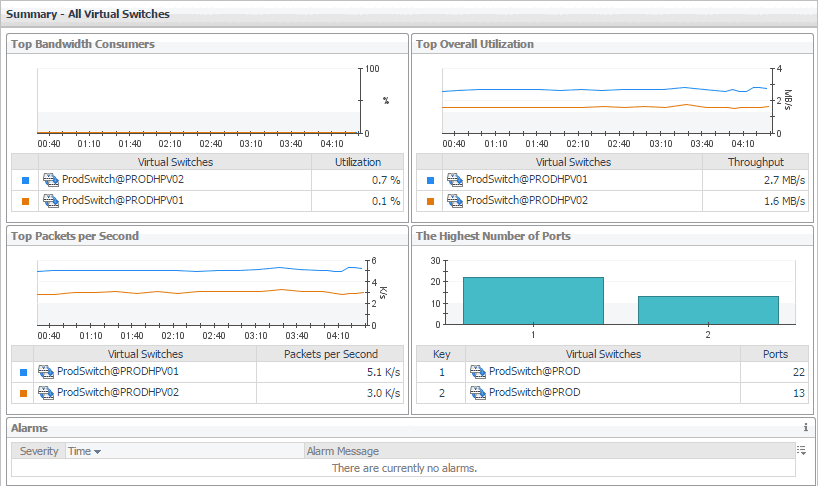Click the taller bar in the ports chart

click(533, 300)
